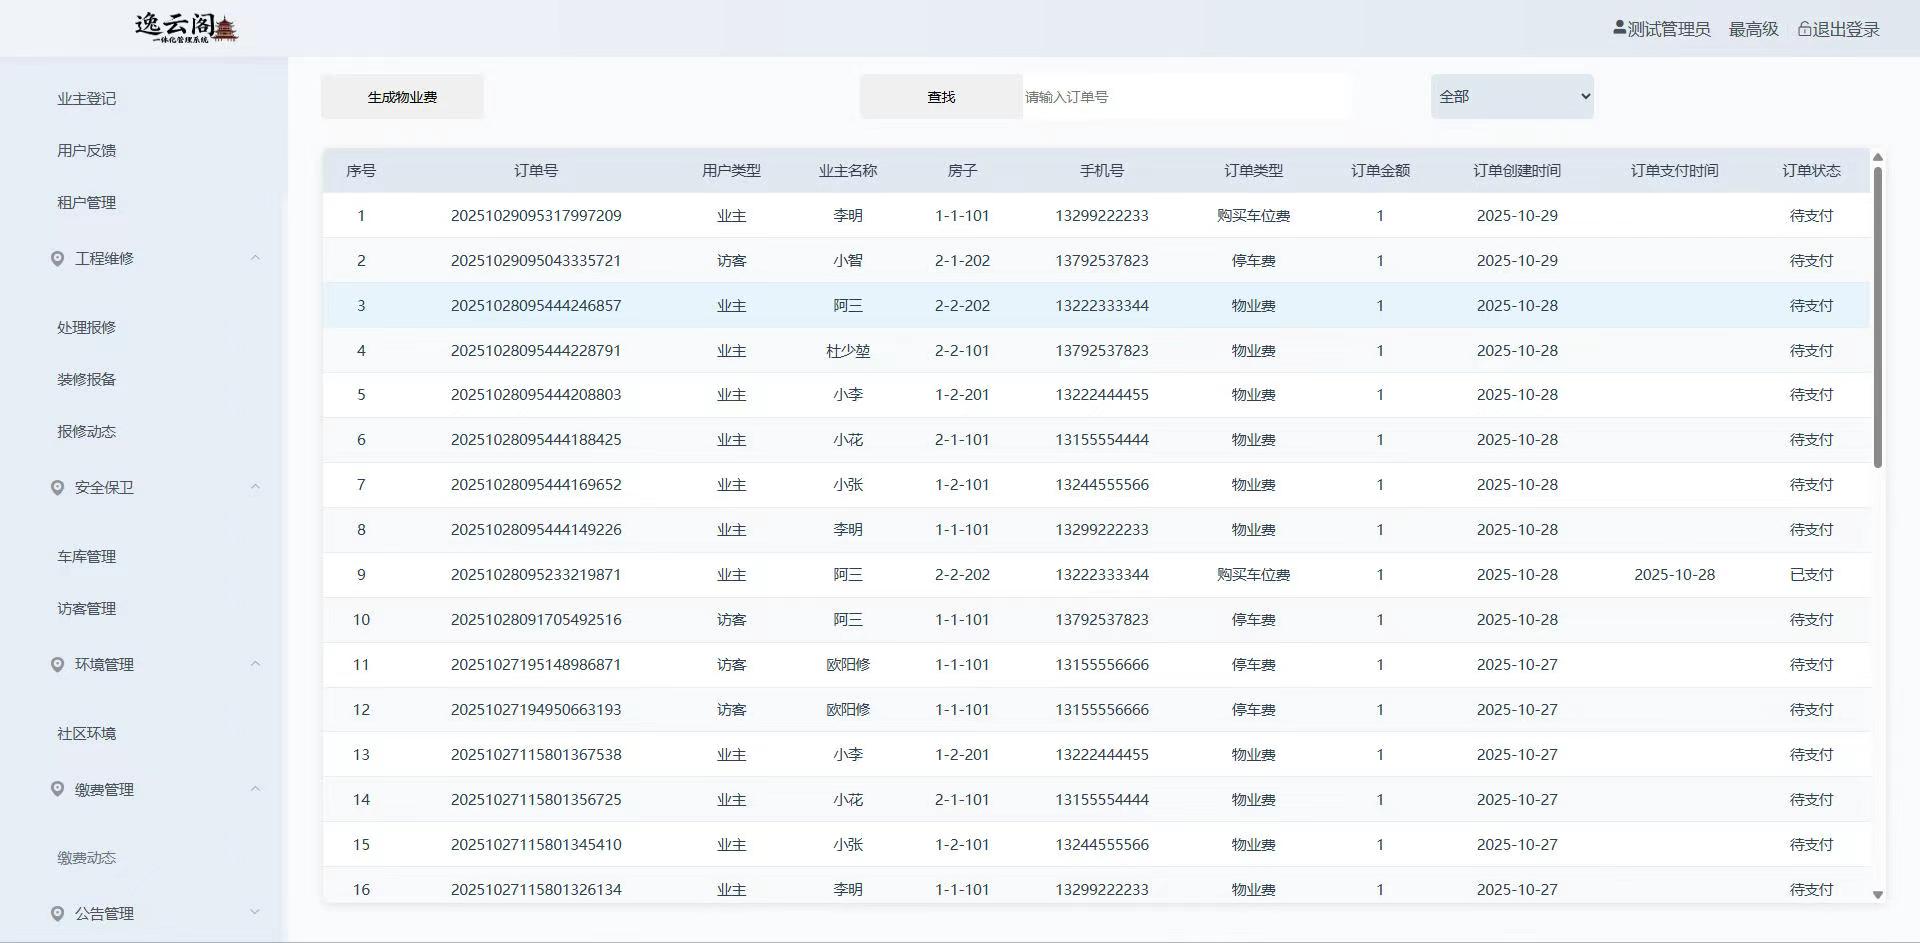Image resolution: width=1920 pixels, height=943 pixels.
Task: Click the 请输入订单号 input field
Action: pos(1185,97)
